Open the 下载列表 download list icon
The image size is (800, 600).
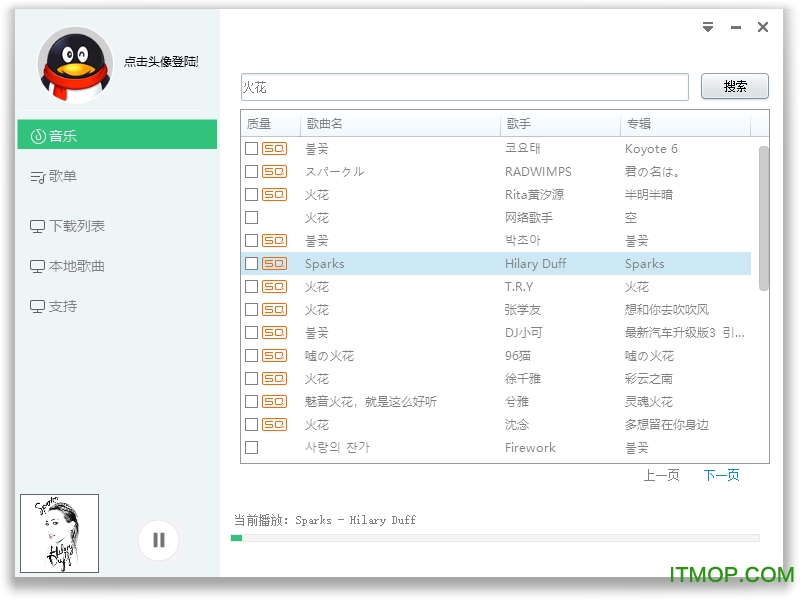pyautogui.click(x=36, y=226)
